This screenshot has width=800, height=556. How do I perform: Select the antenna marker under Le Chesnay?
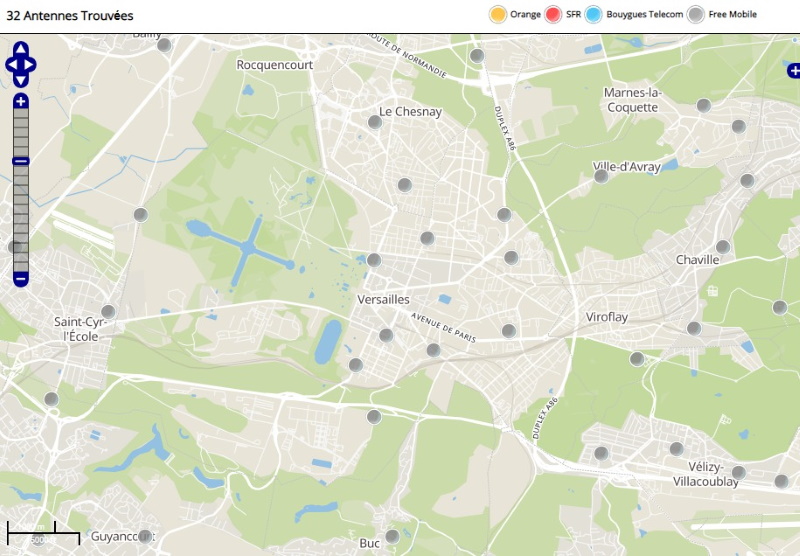pos(375,122)
